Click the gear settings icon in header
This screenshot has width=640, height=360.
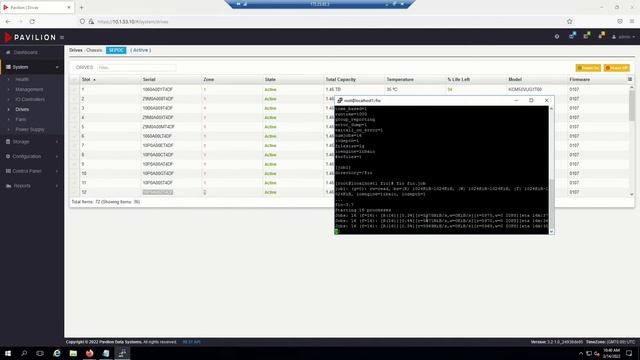557,37
